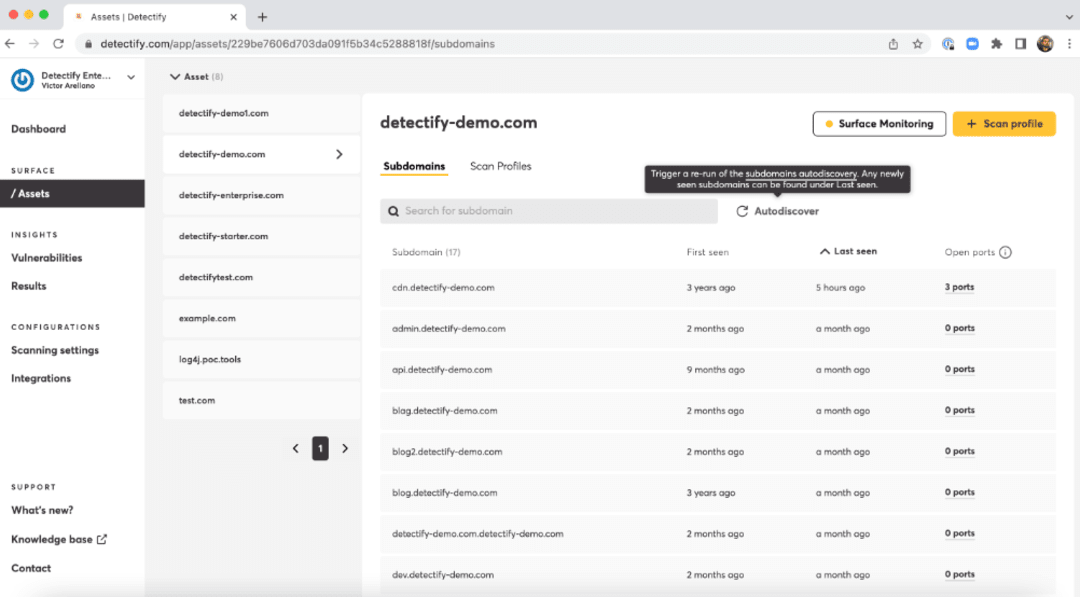Image resolution: width=1080 pixels, height=597 pixels.
Task: Bookmark this page with star icon
Action: coord(917,44)
